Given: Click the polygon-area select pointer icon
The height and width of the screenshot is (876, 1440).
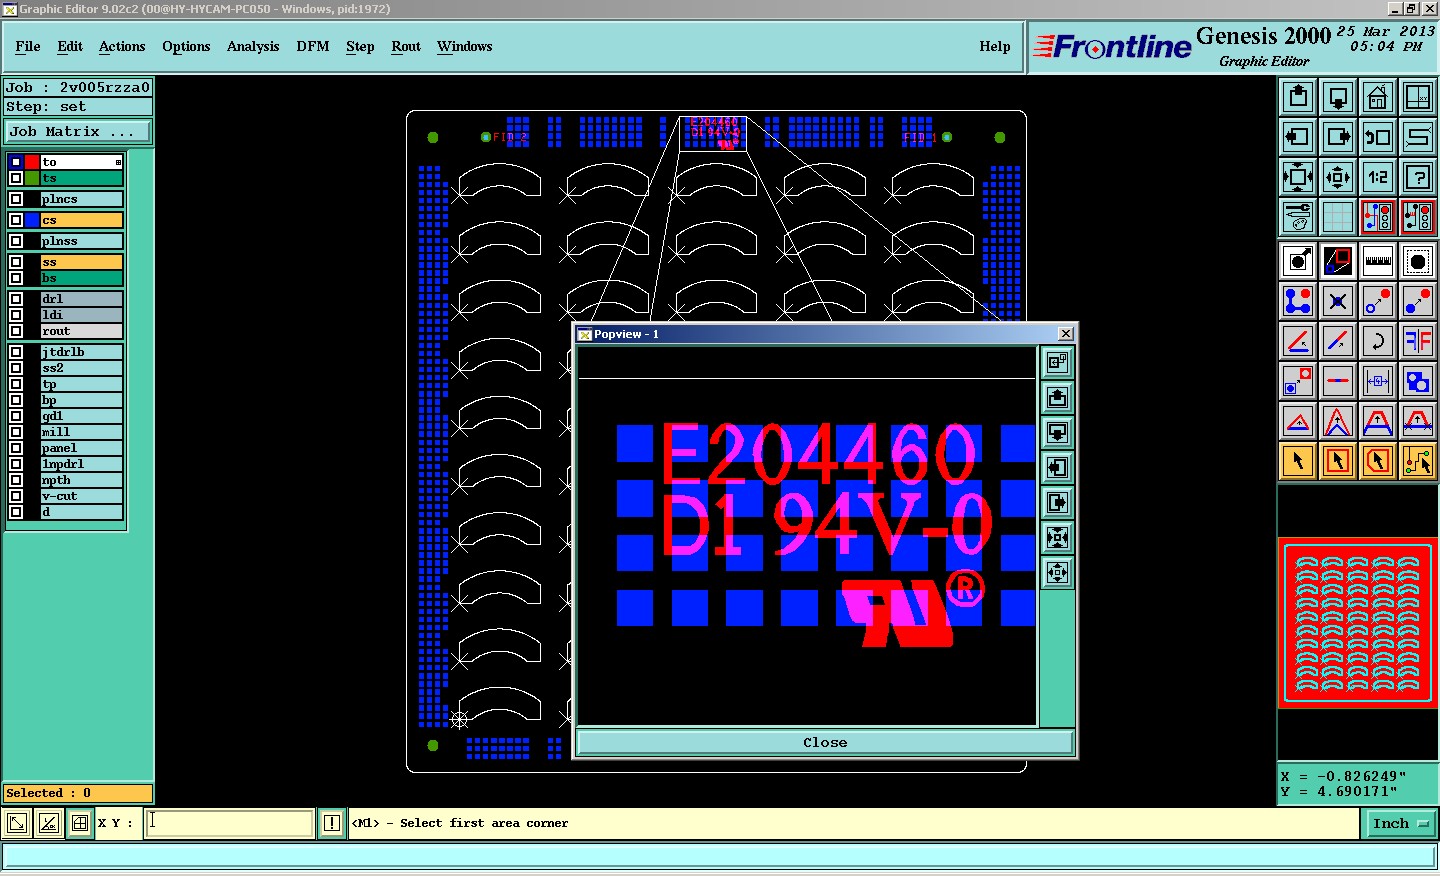Looking at the screenshot, I should point(1378,461).
